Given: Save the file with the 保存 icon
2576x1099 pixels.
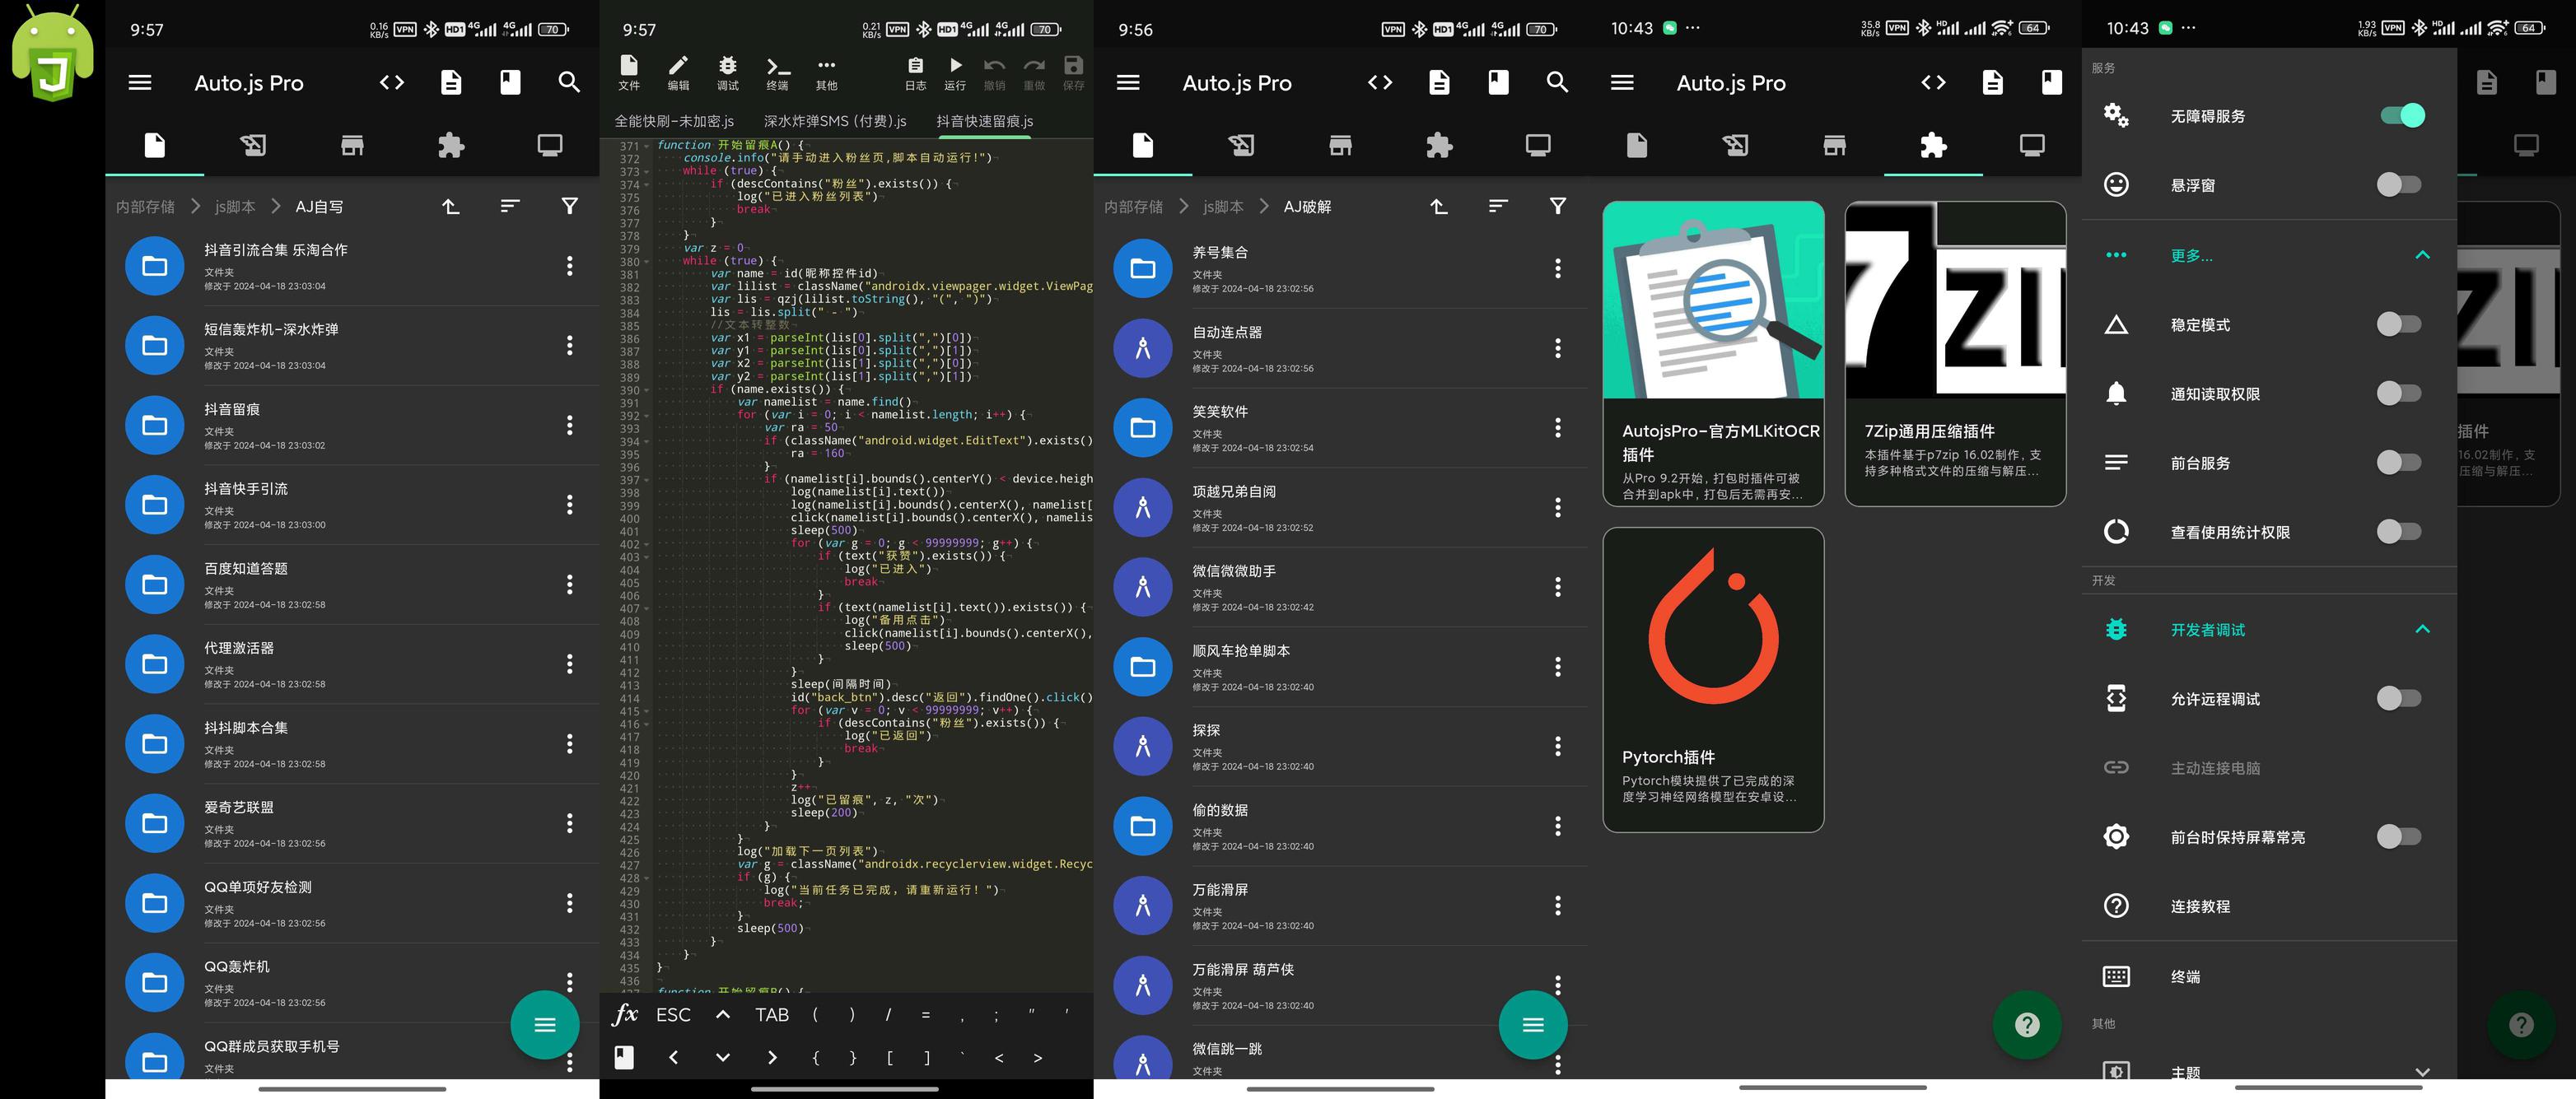Looking at the screenshot, I should click(1073, 73).
